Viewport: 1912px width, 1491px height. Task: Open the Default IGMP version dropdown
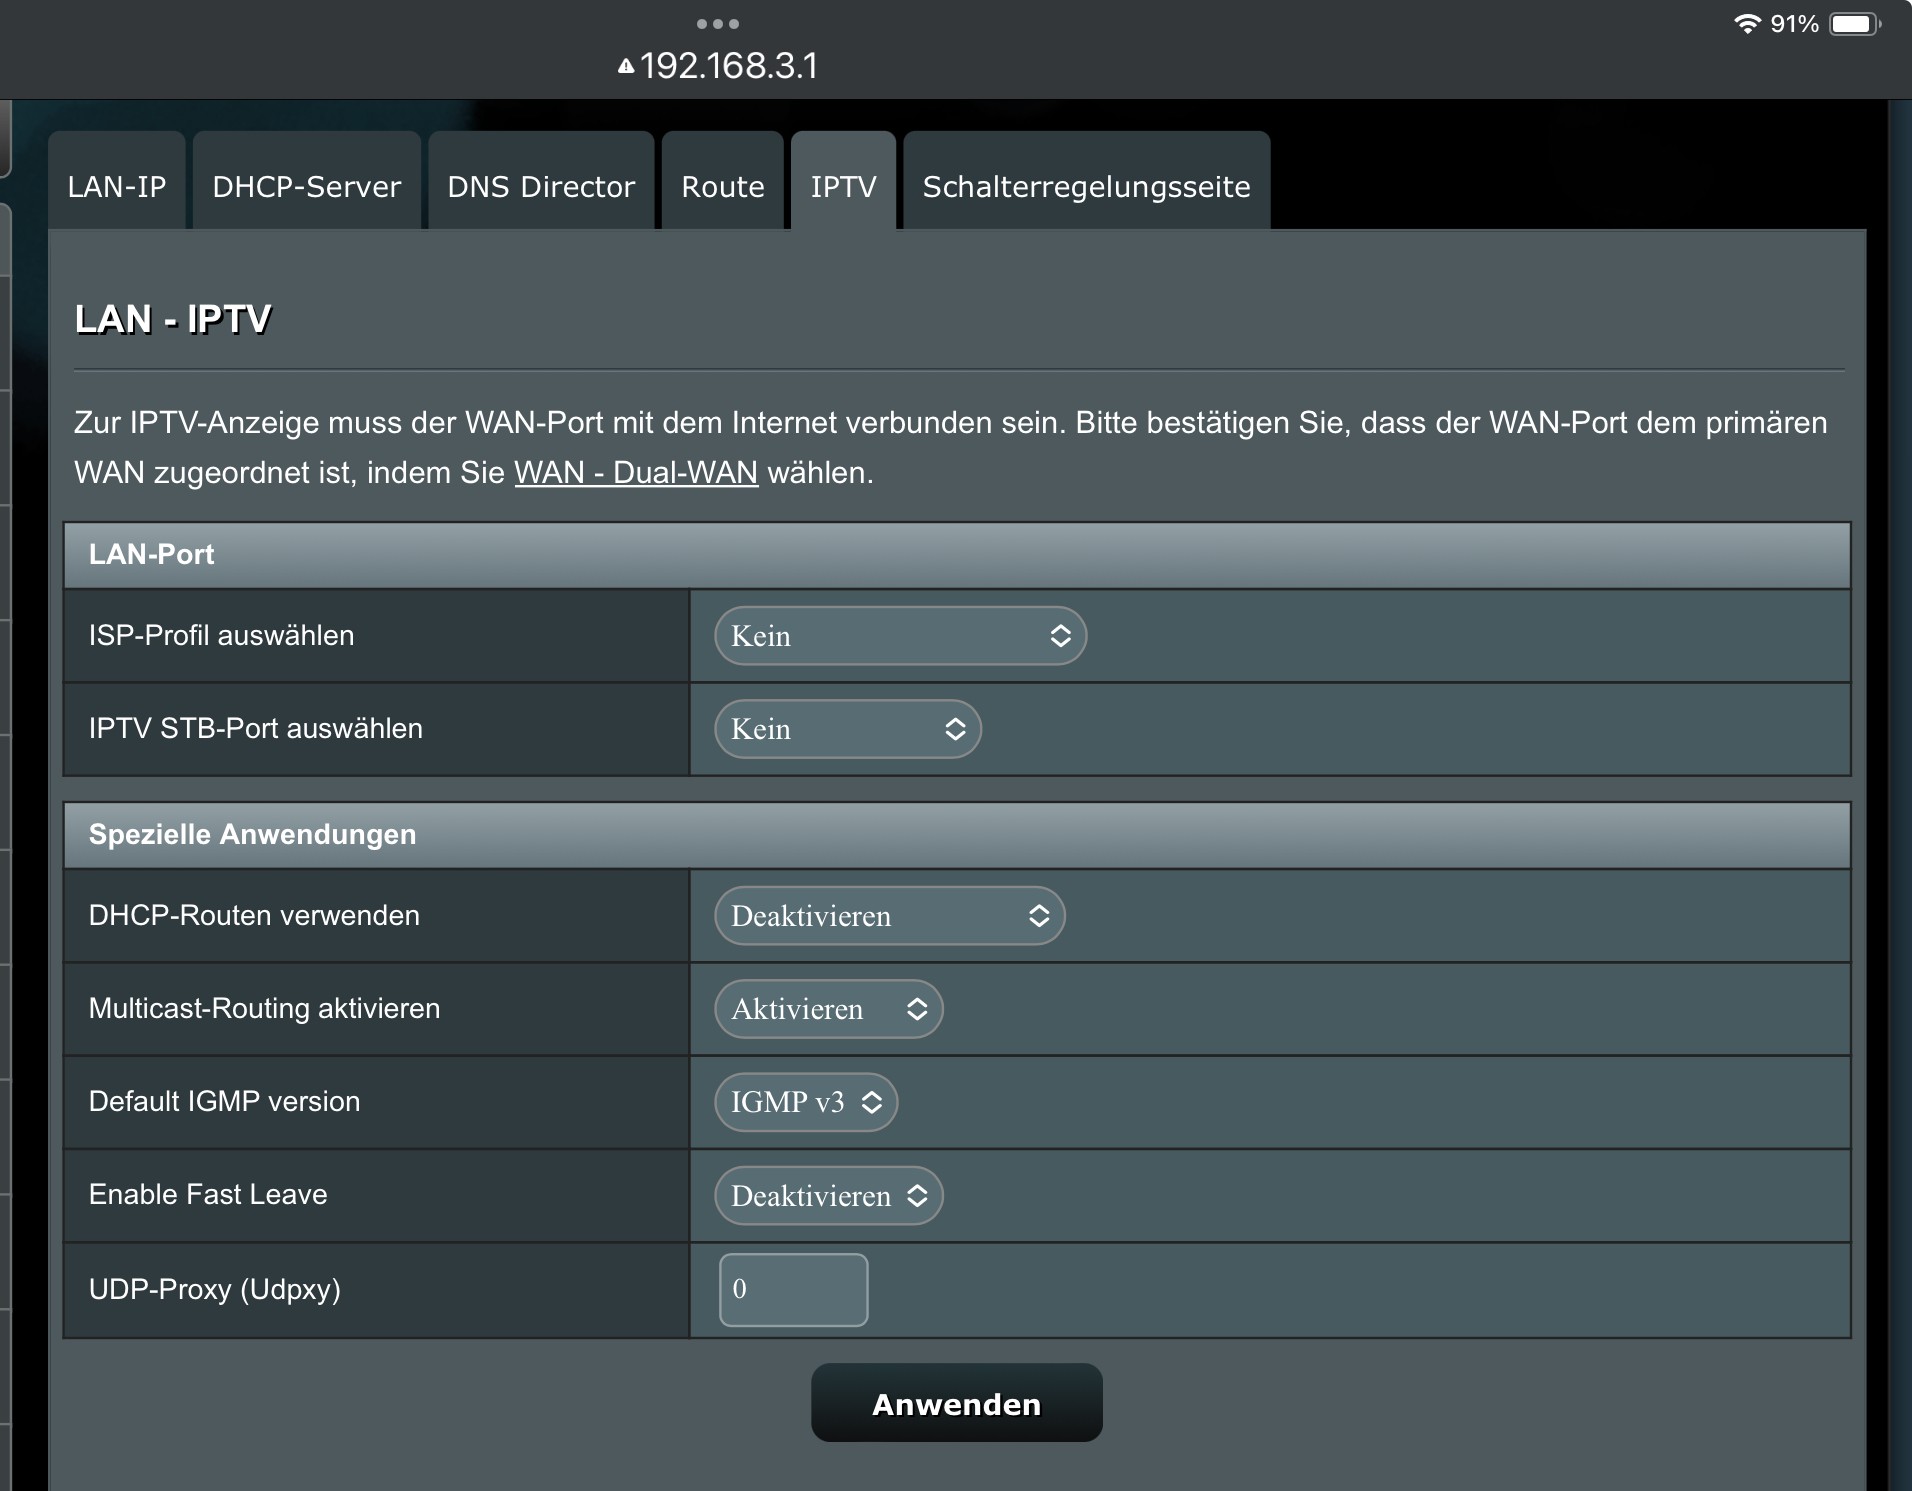pyautogui.click(x=805, y=1102)
